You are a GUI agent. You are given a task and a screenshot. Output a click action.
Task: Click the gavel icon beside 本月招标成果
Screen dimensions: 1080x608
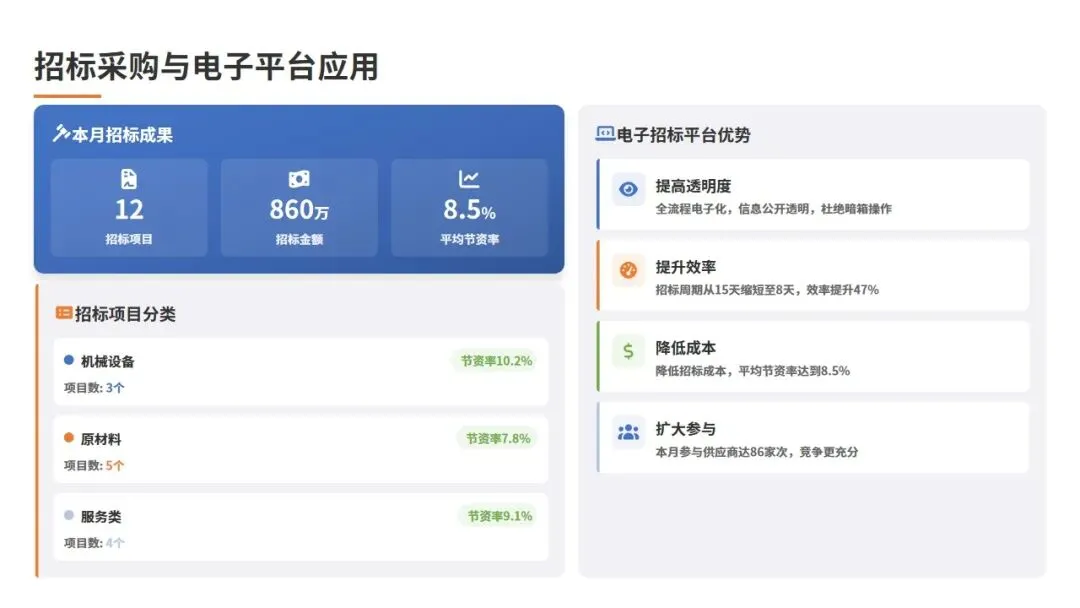tap(61, 134)
